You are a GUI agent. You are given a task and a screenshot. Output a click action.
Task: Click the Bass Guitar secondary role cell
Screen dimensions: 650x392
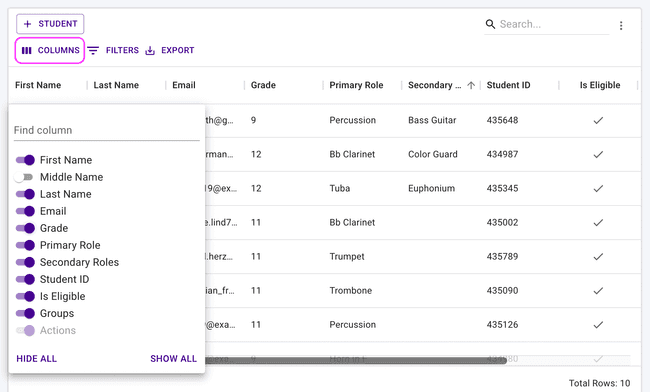tap(432, 120)
